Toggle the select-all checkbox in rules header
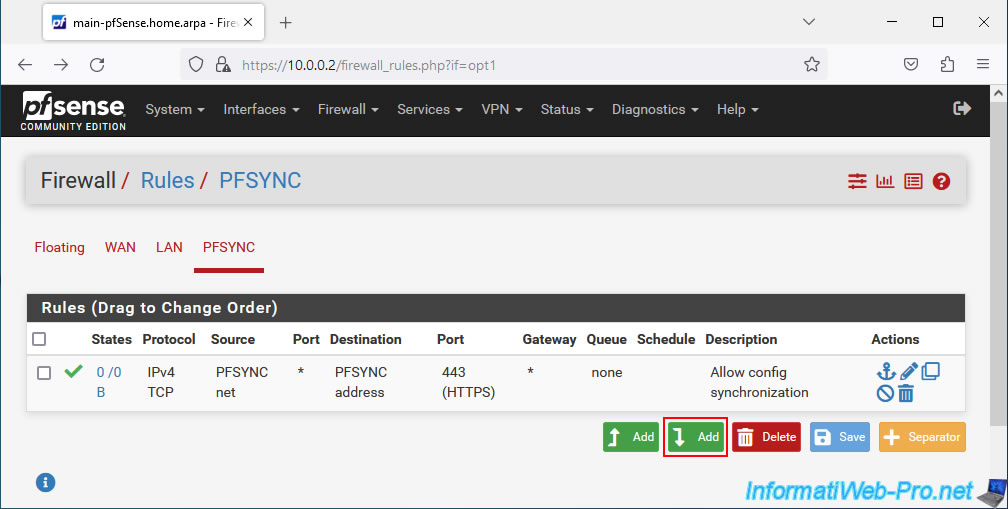1008x509 pixels. click(x=39, y=339)
